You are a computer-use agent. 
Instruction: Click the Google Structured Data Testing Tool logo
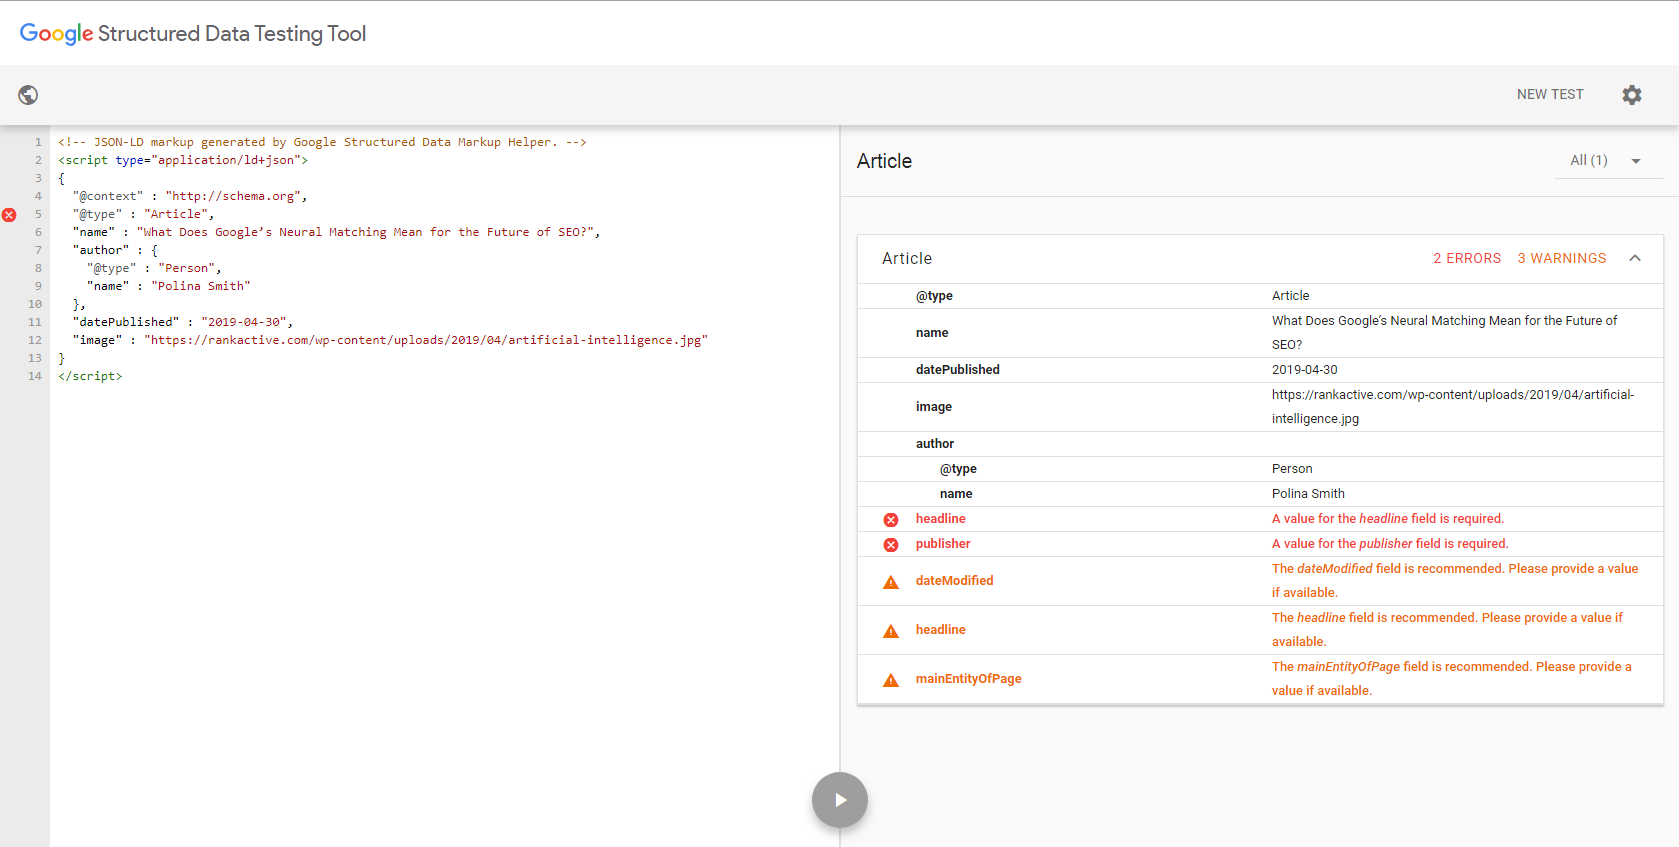pyautogui.click(x=193, y=34)
